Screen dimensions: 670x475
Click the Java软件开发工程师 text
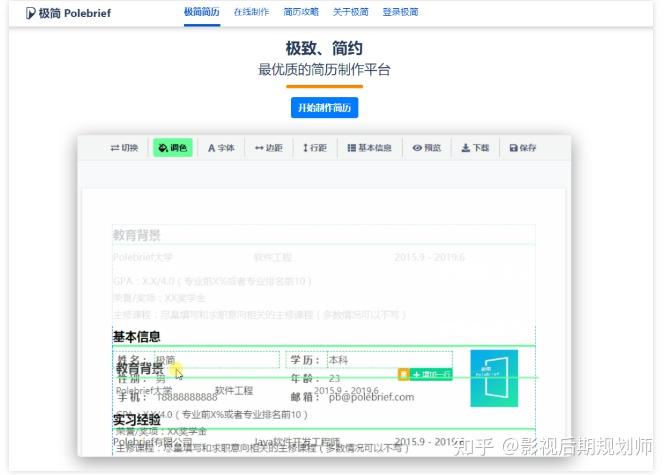(x=297, y=441)
